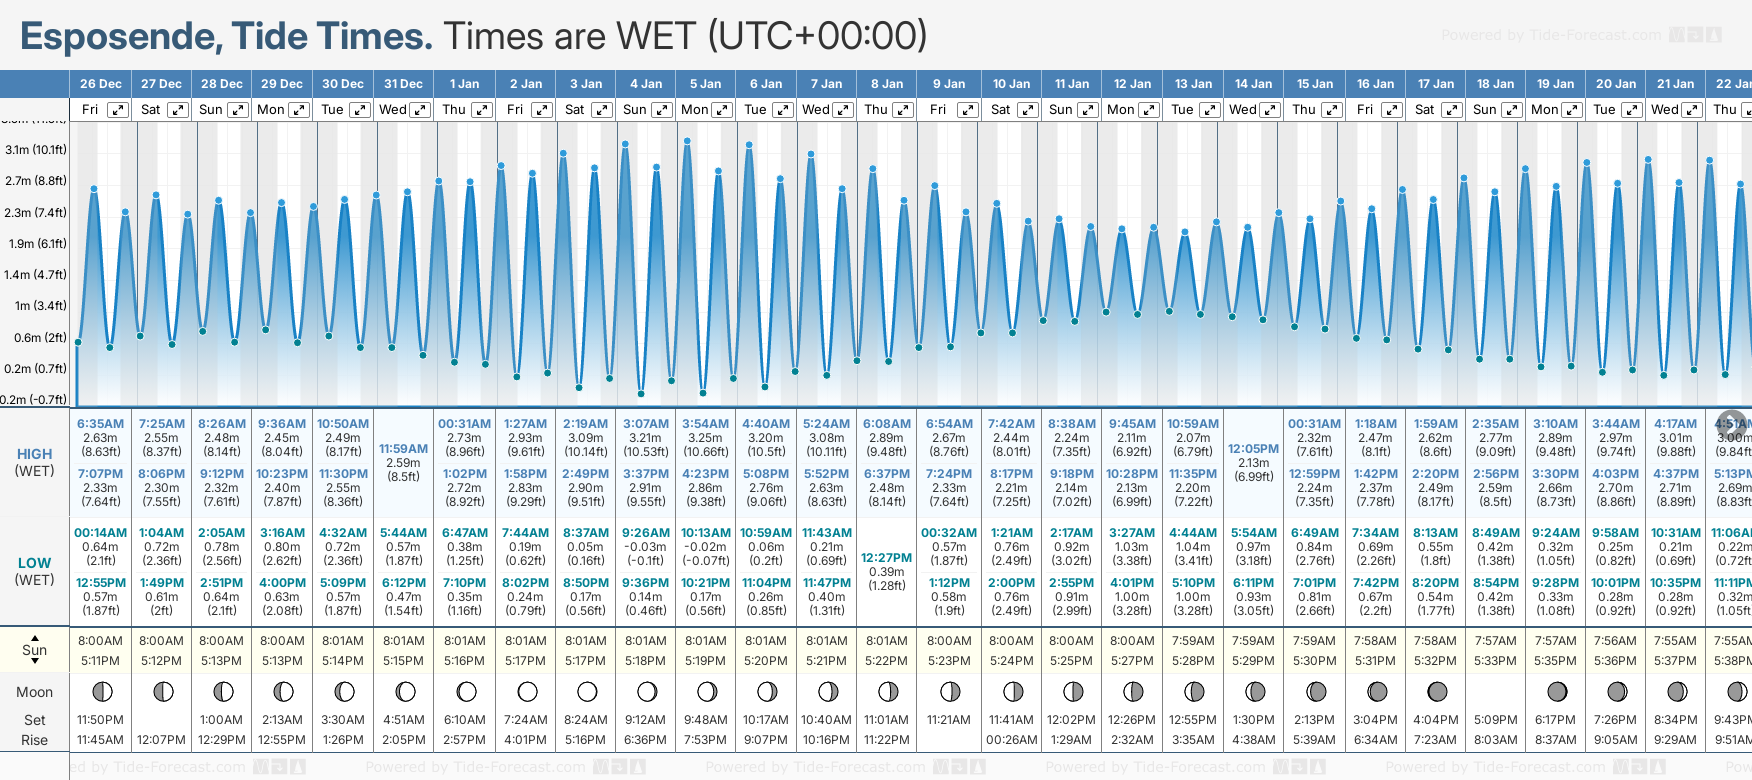Viewport: 1752px width, 780px height.
Task: Click the 6:35AM high tide on 26 Dec
Action: click(x=100, y=424)
